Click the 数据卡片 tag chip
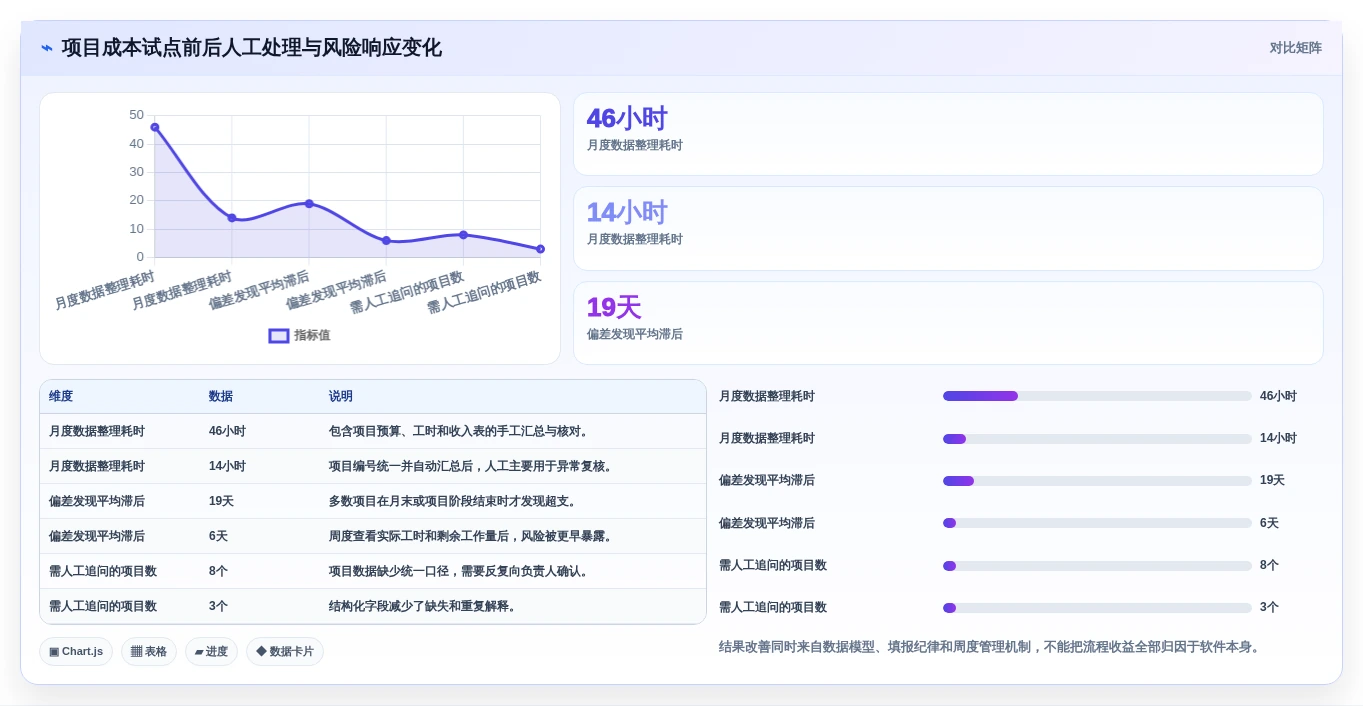The image size is (1363, 706). coord(285,652)
